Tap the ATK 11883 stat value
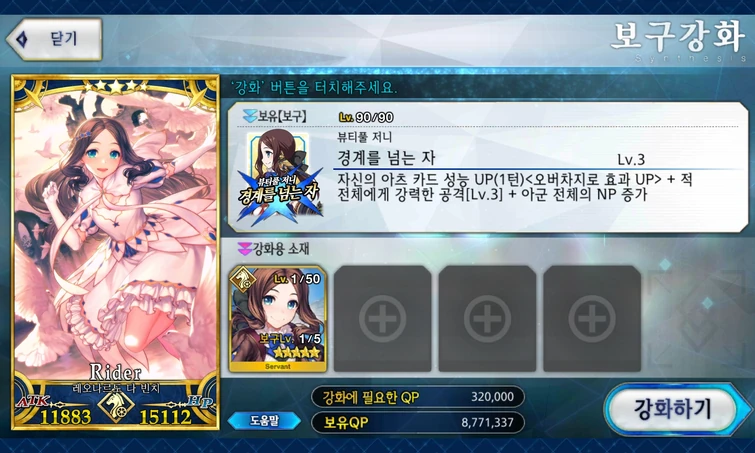This screenshot has height=453, width=755. click(x=65, y=417)
